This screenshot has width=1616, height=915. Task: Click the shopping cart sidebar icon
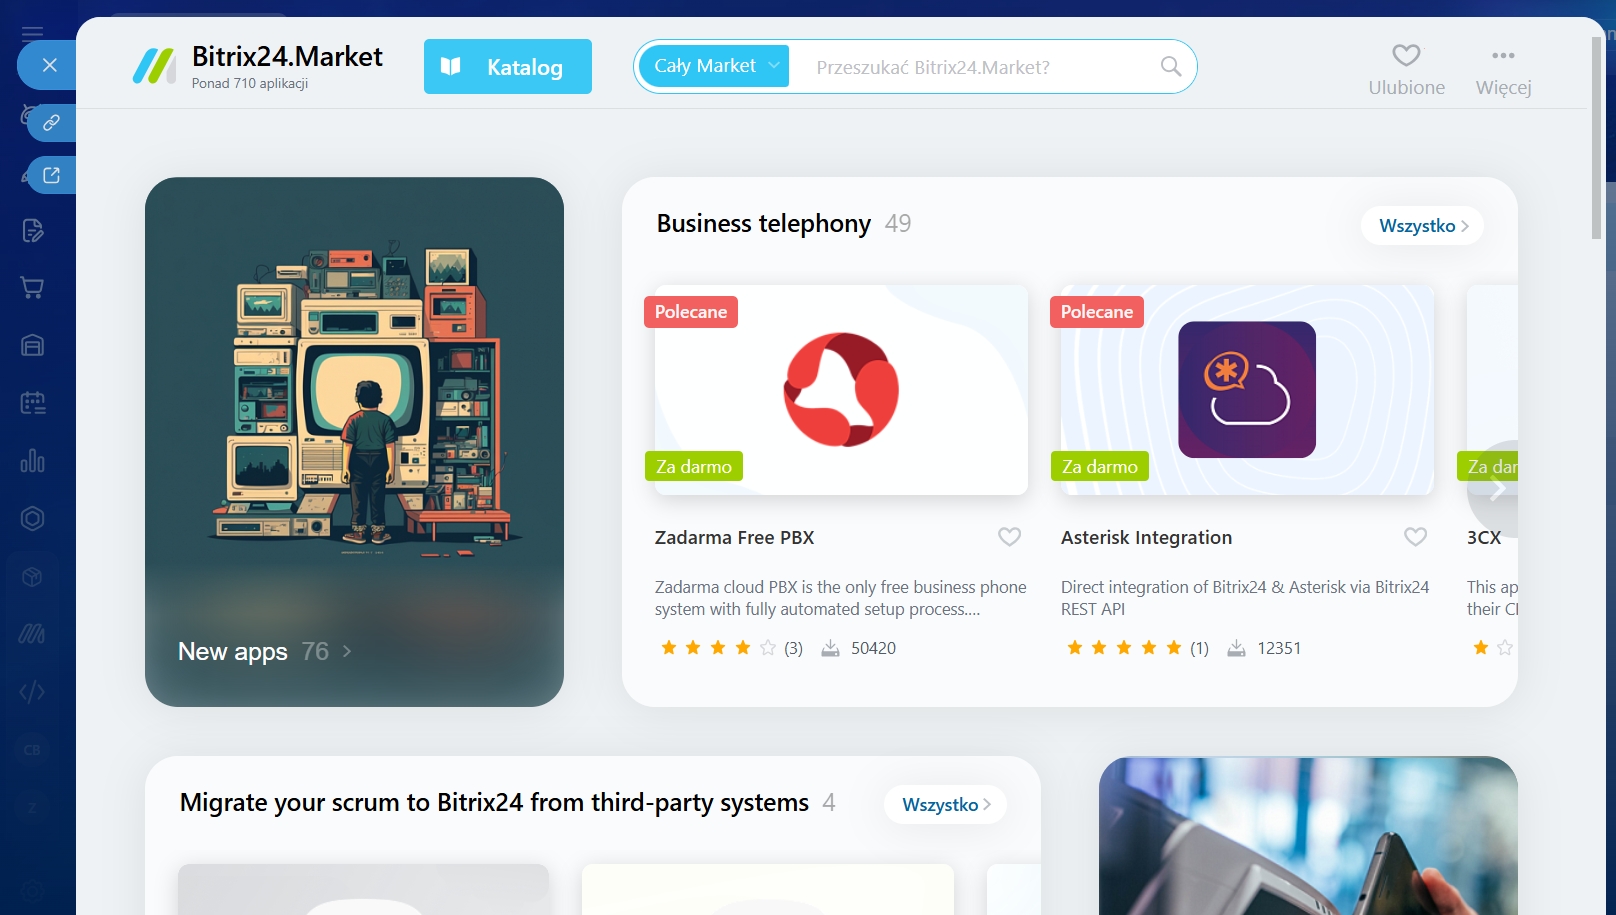tap(32, 288)
